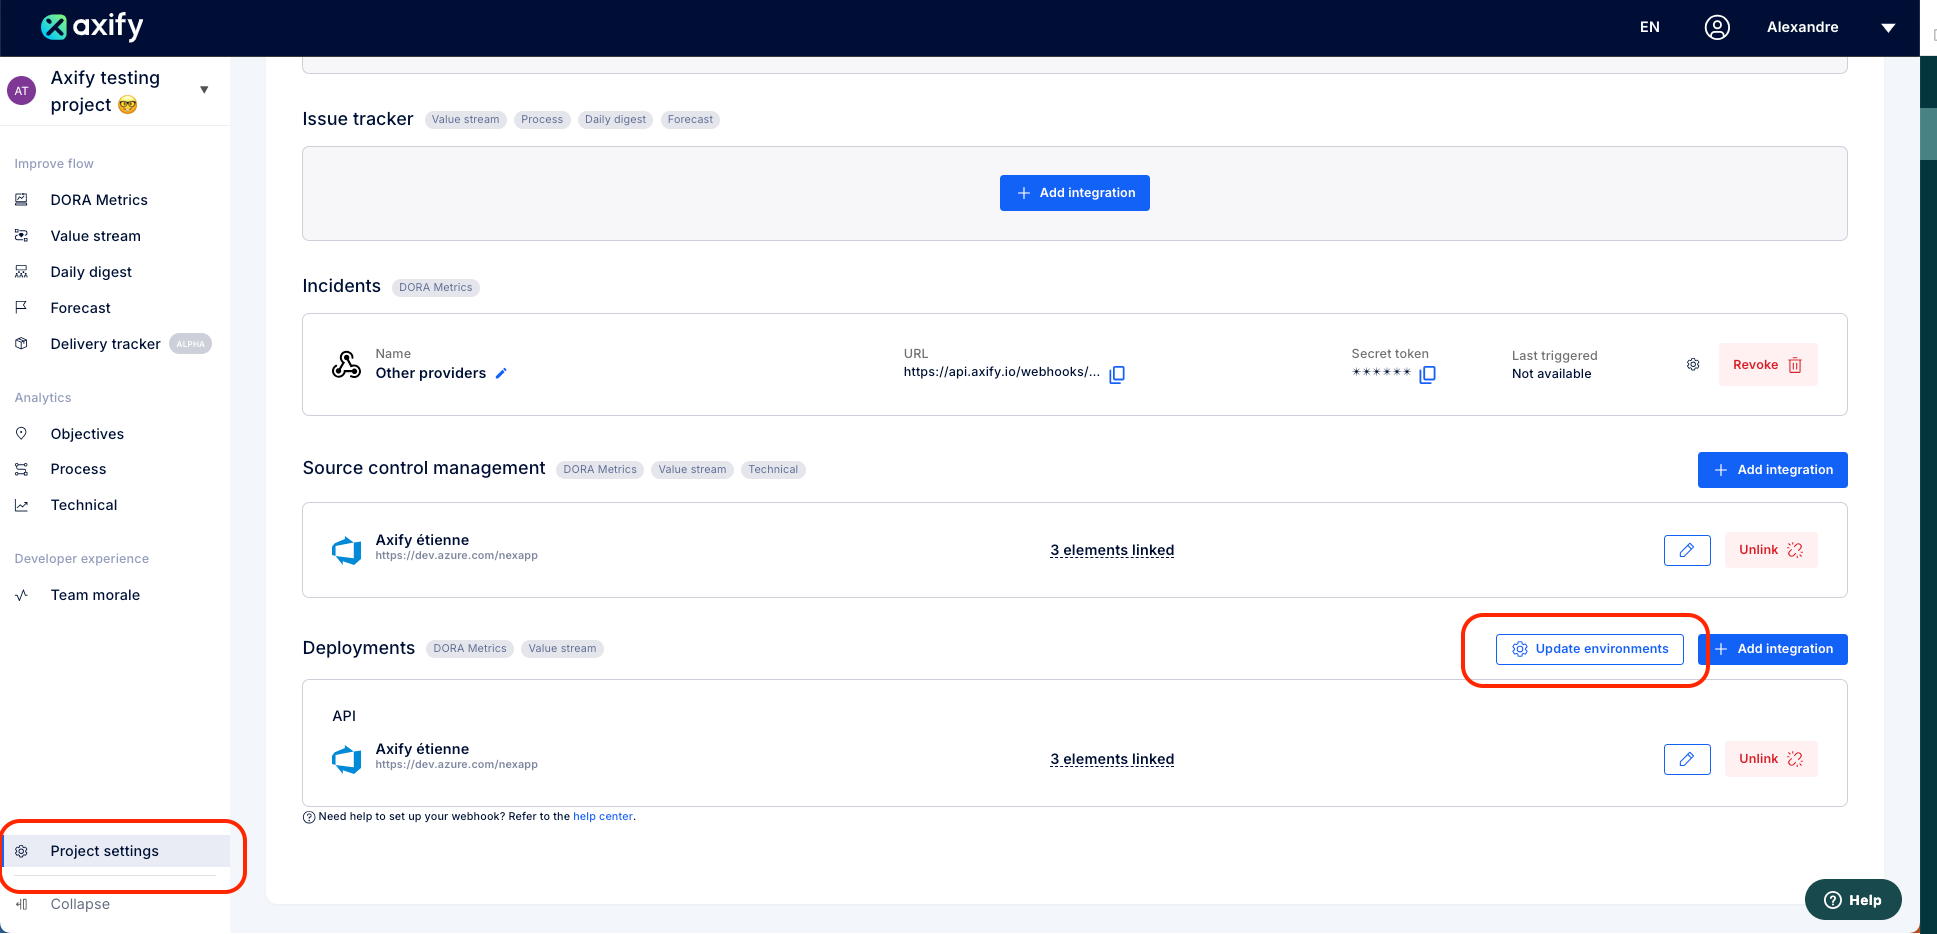The image size is (1937, 934).
Task: Click the user account icon in top bar
Action: tap(1716, 27)
